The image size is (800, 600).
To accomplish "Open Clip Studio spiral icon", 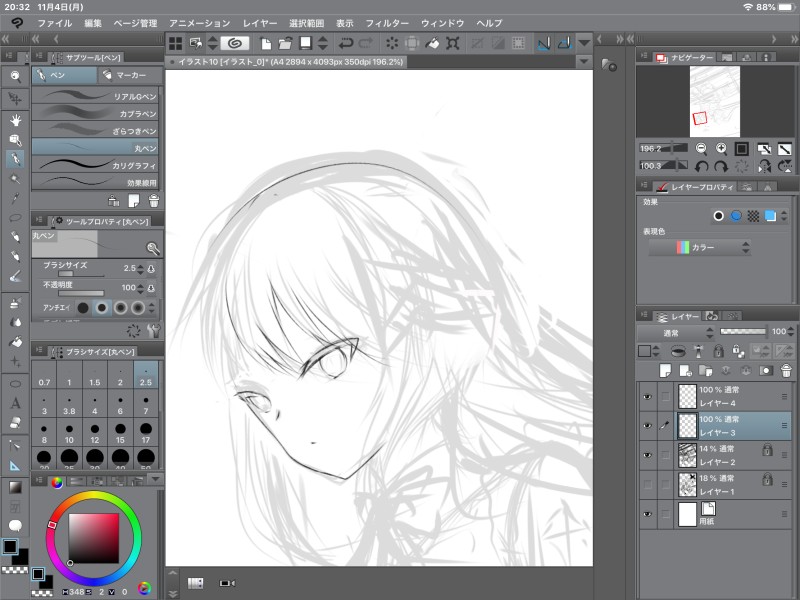I will (x=235, y=43).
